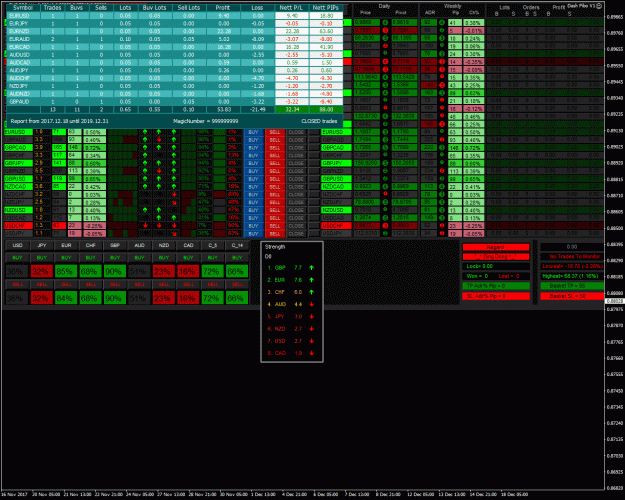Toggle the small box beside USDCHF CLOSE button

(x=314, y=225)
